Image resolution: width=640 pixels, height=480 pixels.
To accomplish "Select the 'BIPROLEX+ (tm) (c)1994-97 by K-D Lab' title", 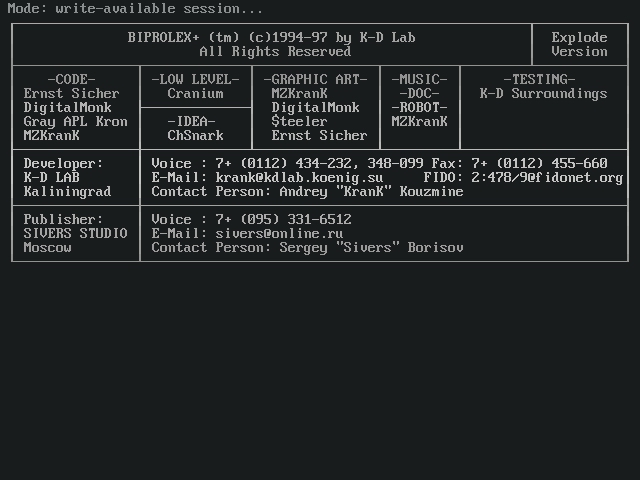I will click(x=271, y=38).
